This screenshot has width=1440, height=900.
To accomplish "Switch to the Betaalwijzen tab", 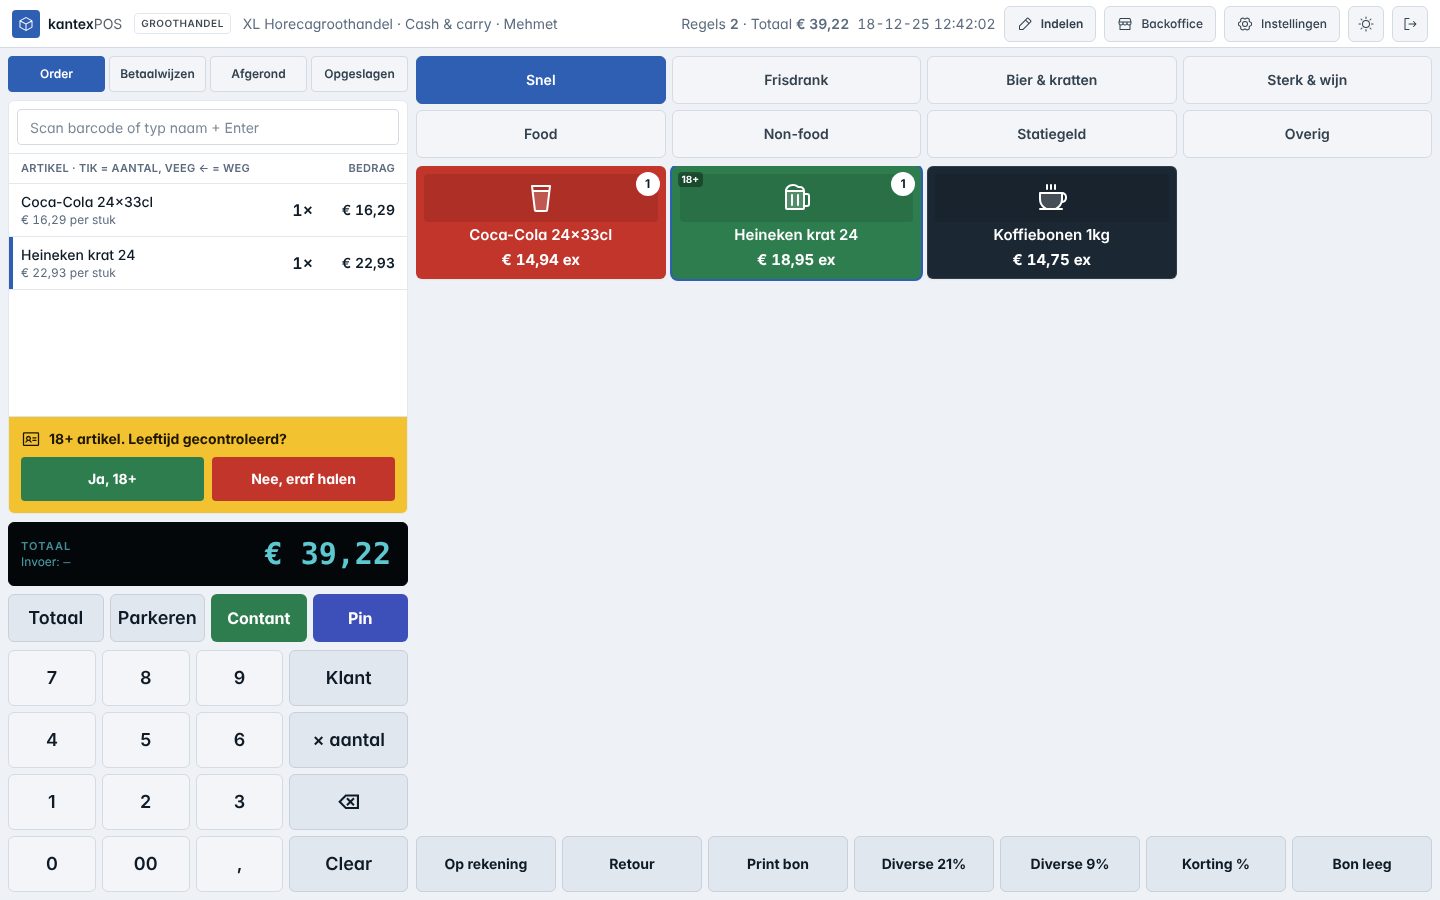I will (157, 74).
